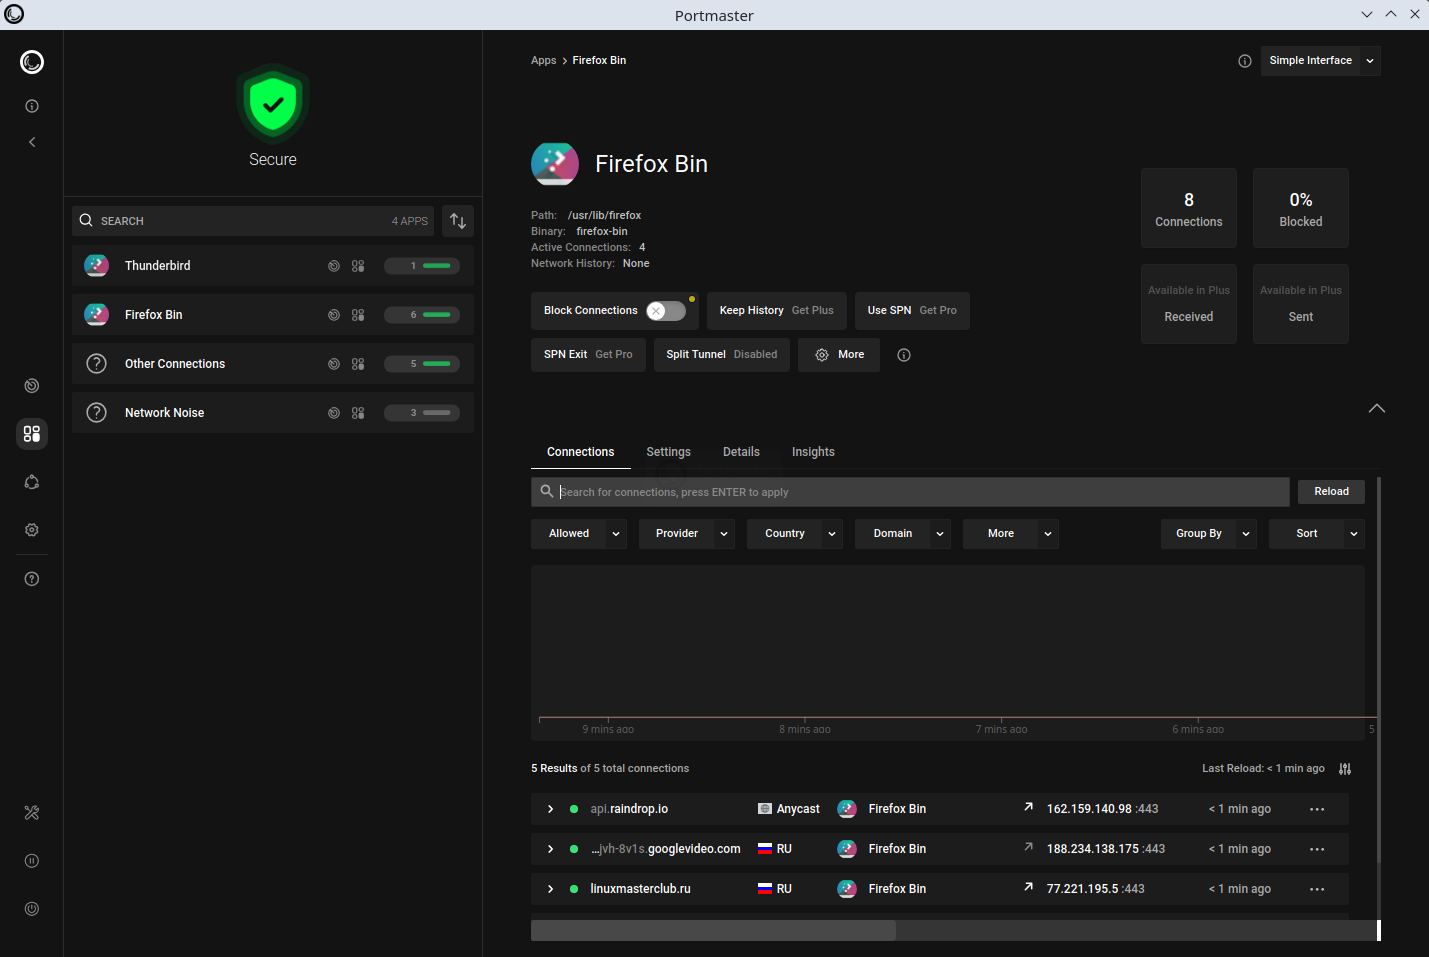Open the filter settings icon beside Last Reload
Image resolution: width=1429 pixels, height=957 pixels.
point(1345,769)
